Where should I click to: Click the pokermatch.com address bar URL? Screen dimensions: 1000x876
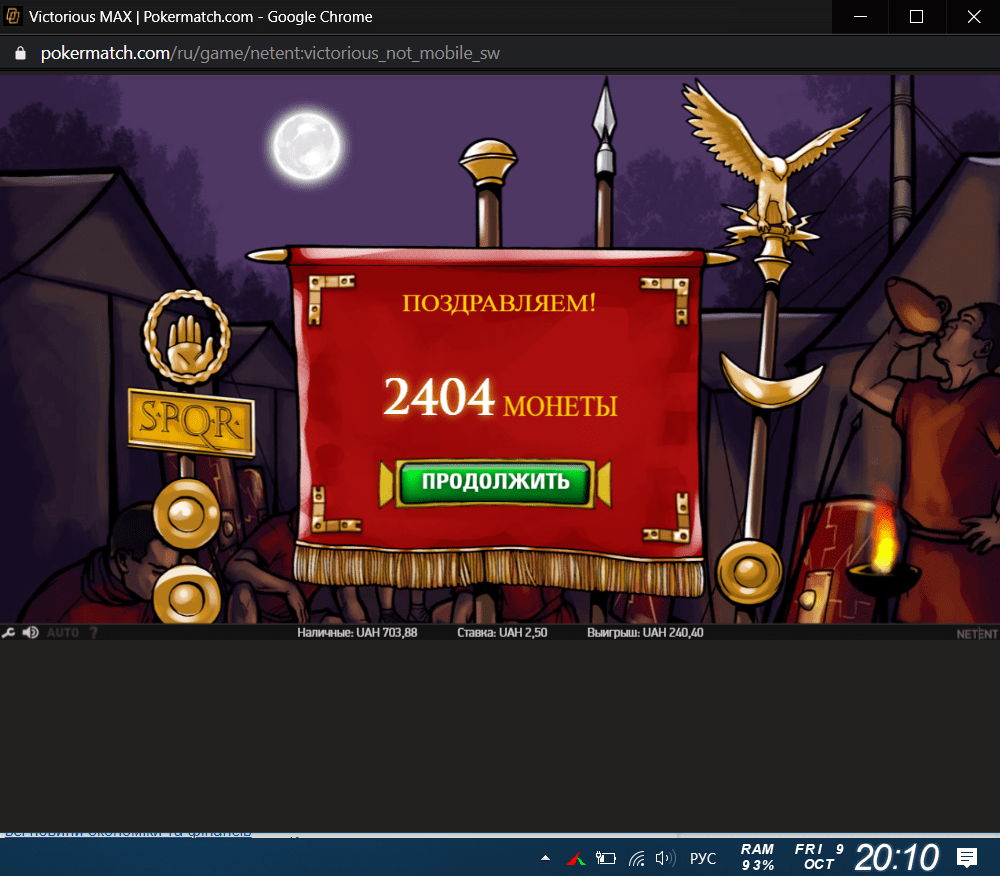coord(270,53)
